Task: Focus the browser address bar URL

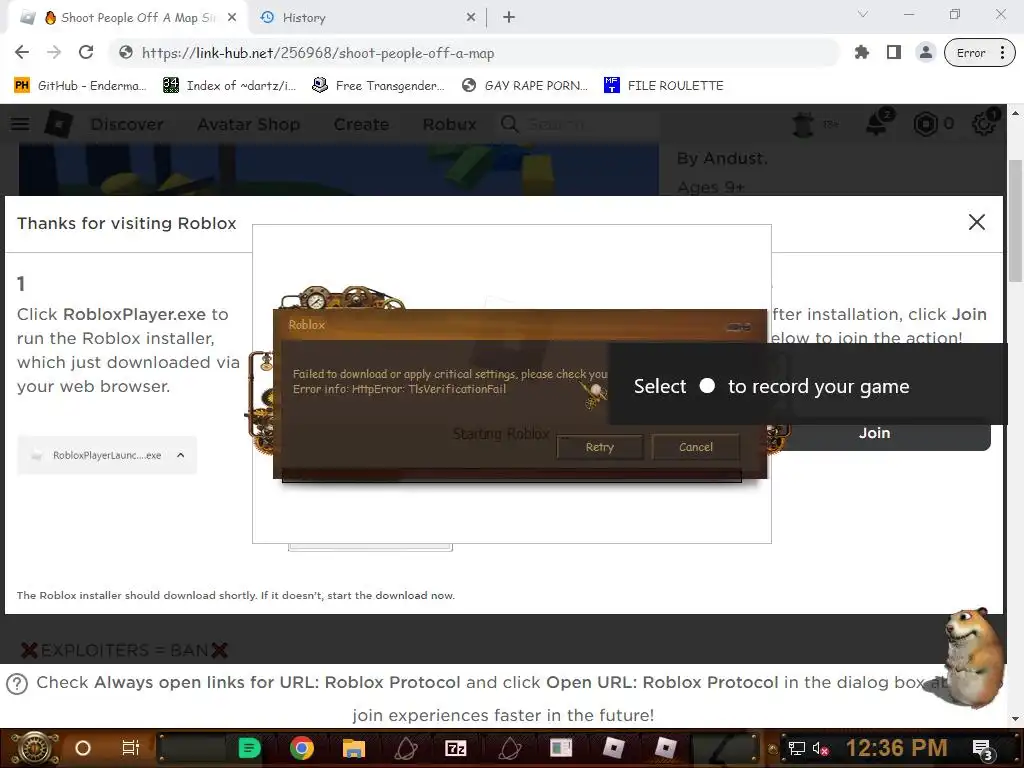Action: pos(317,53)
